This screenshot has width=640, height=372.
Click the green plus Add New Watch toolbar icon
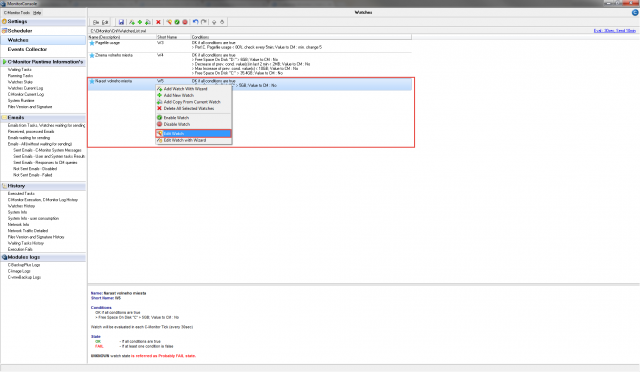140,22
